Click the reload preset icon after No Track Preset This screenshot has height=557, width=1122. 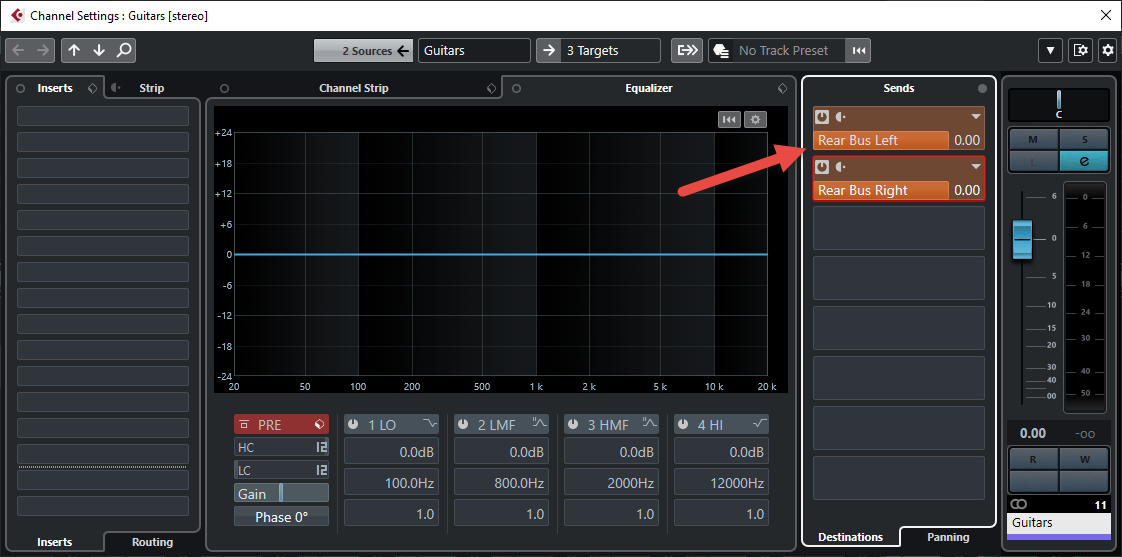tap(859, 51)
